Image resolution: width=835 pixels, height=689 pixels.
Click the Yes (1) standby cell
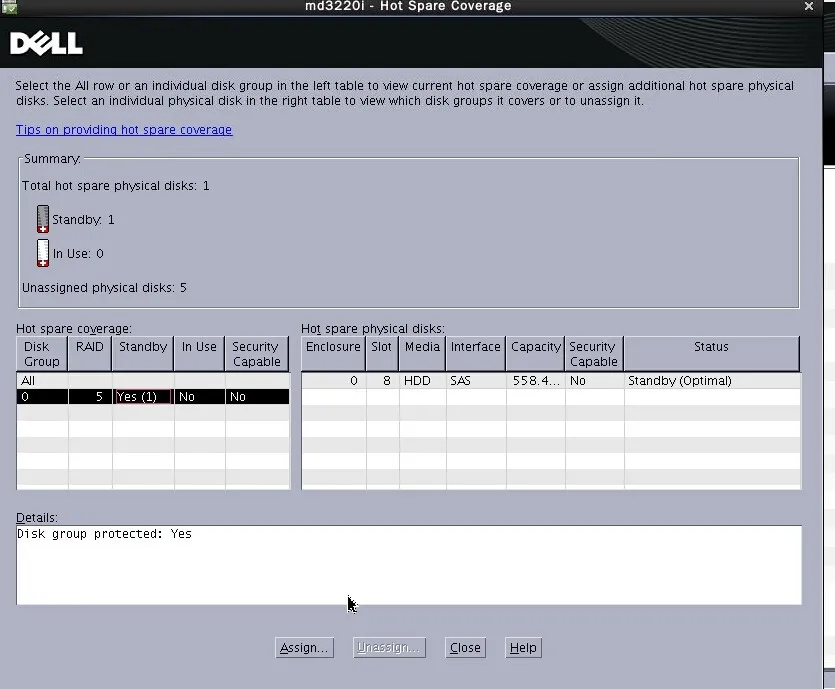coord(143,397)
